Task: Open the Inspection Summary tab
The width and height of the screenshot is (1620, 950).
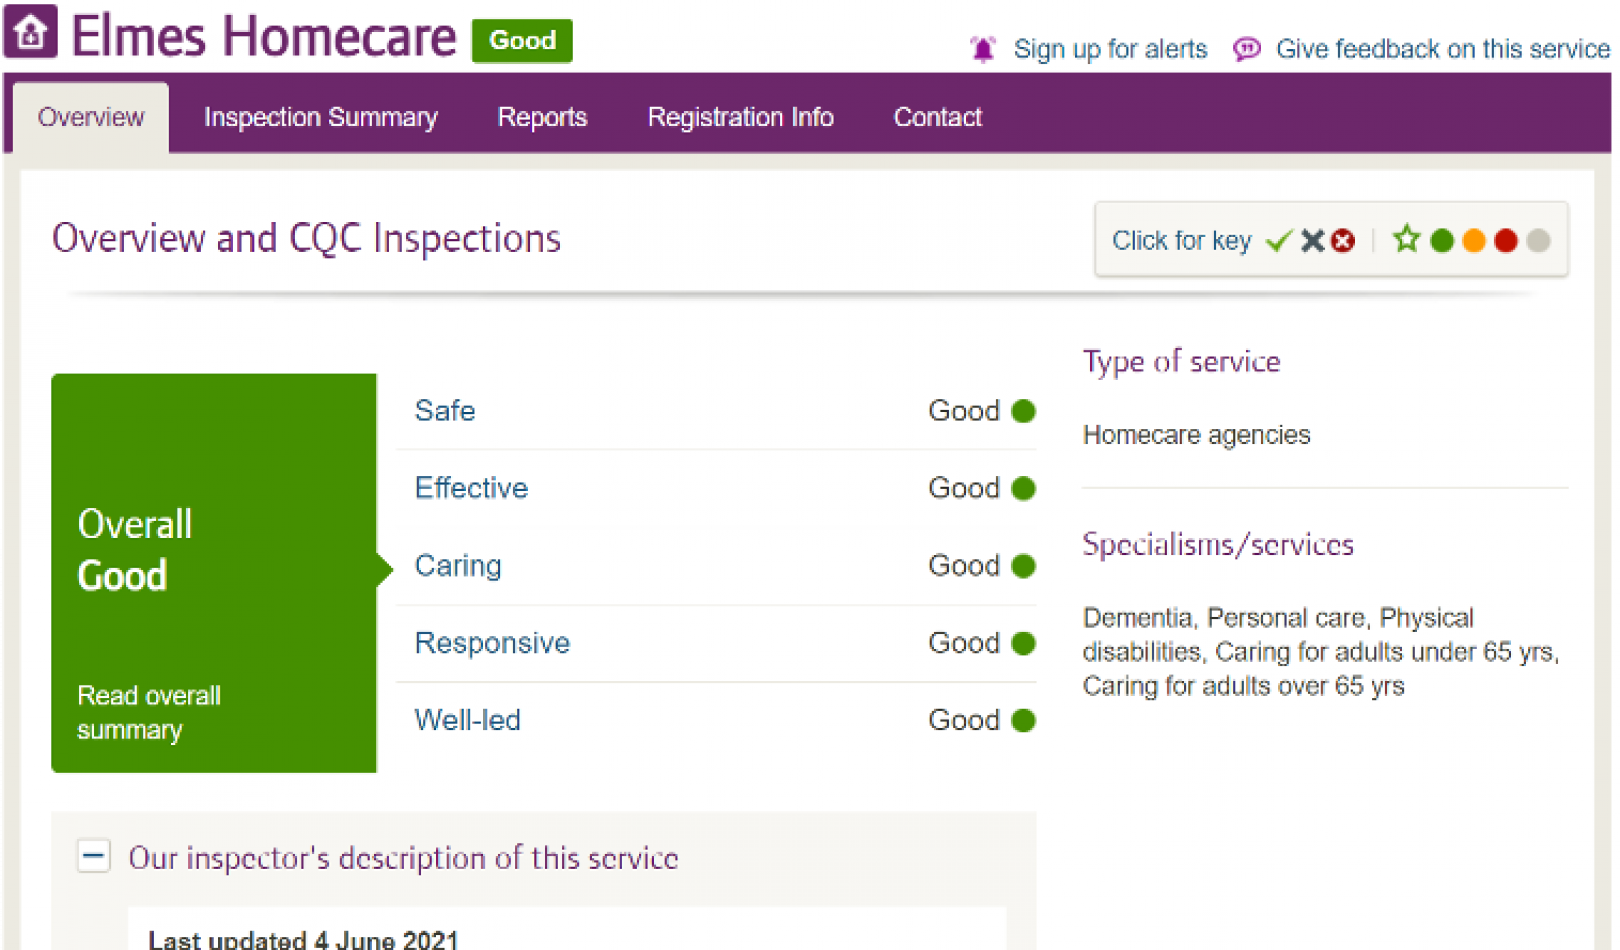Action: [x=320, y=117]
